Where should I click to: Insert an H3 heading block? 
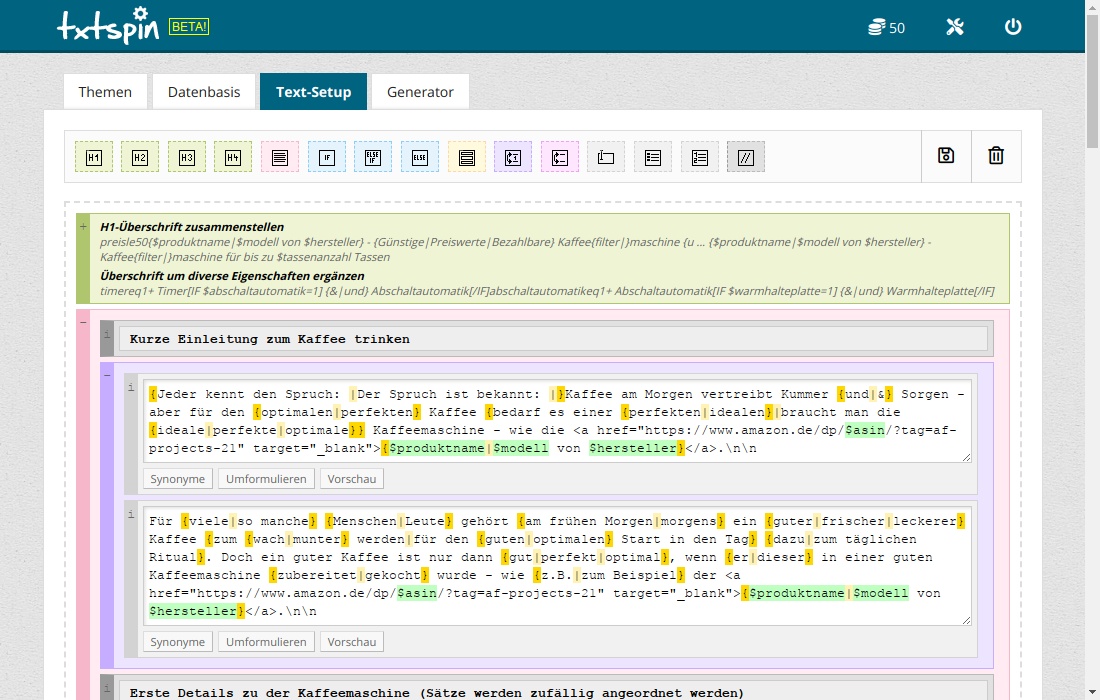point(187,157)
